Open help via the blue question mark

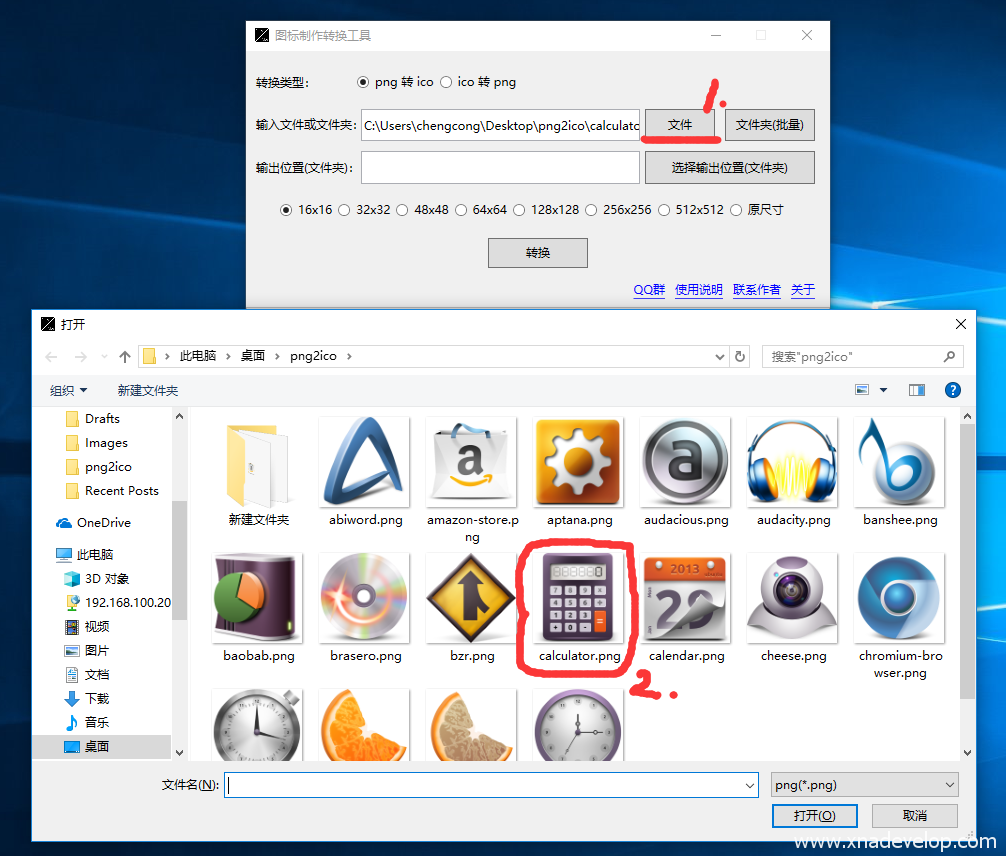953,390
